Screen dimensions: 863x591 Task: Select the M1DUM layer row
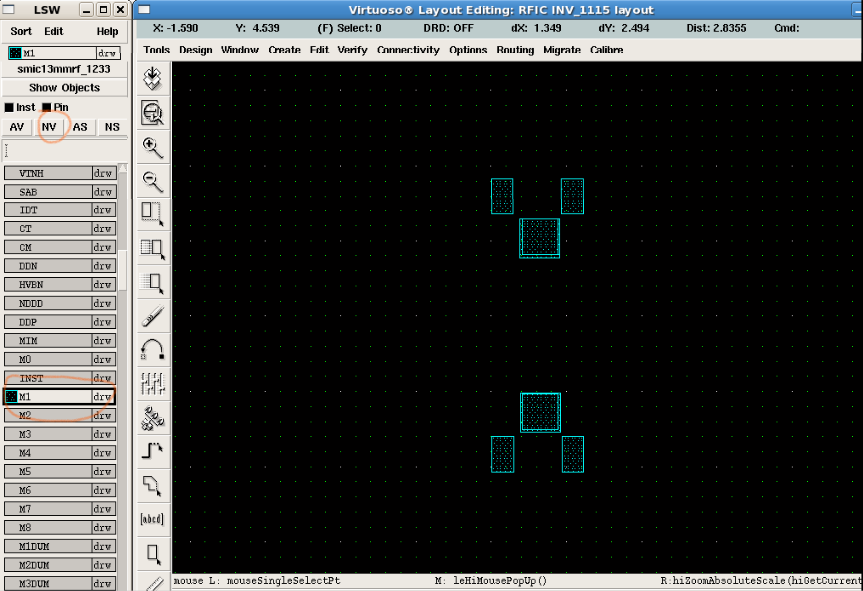(60, 546)
